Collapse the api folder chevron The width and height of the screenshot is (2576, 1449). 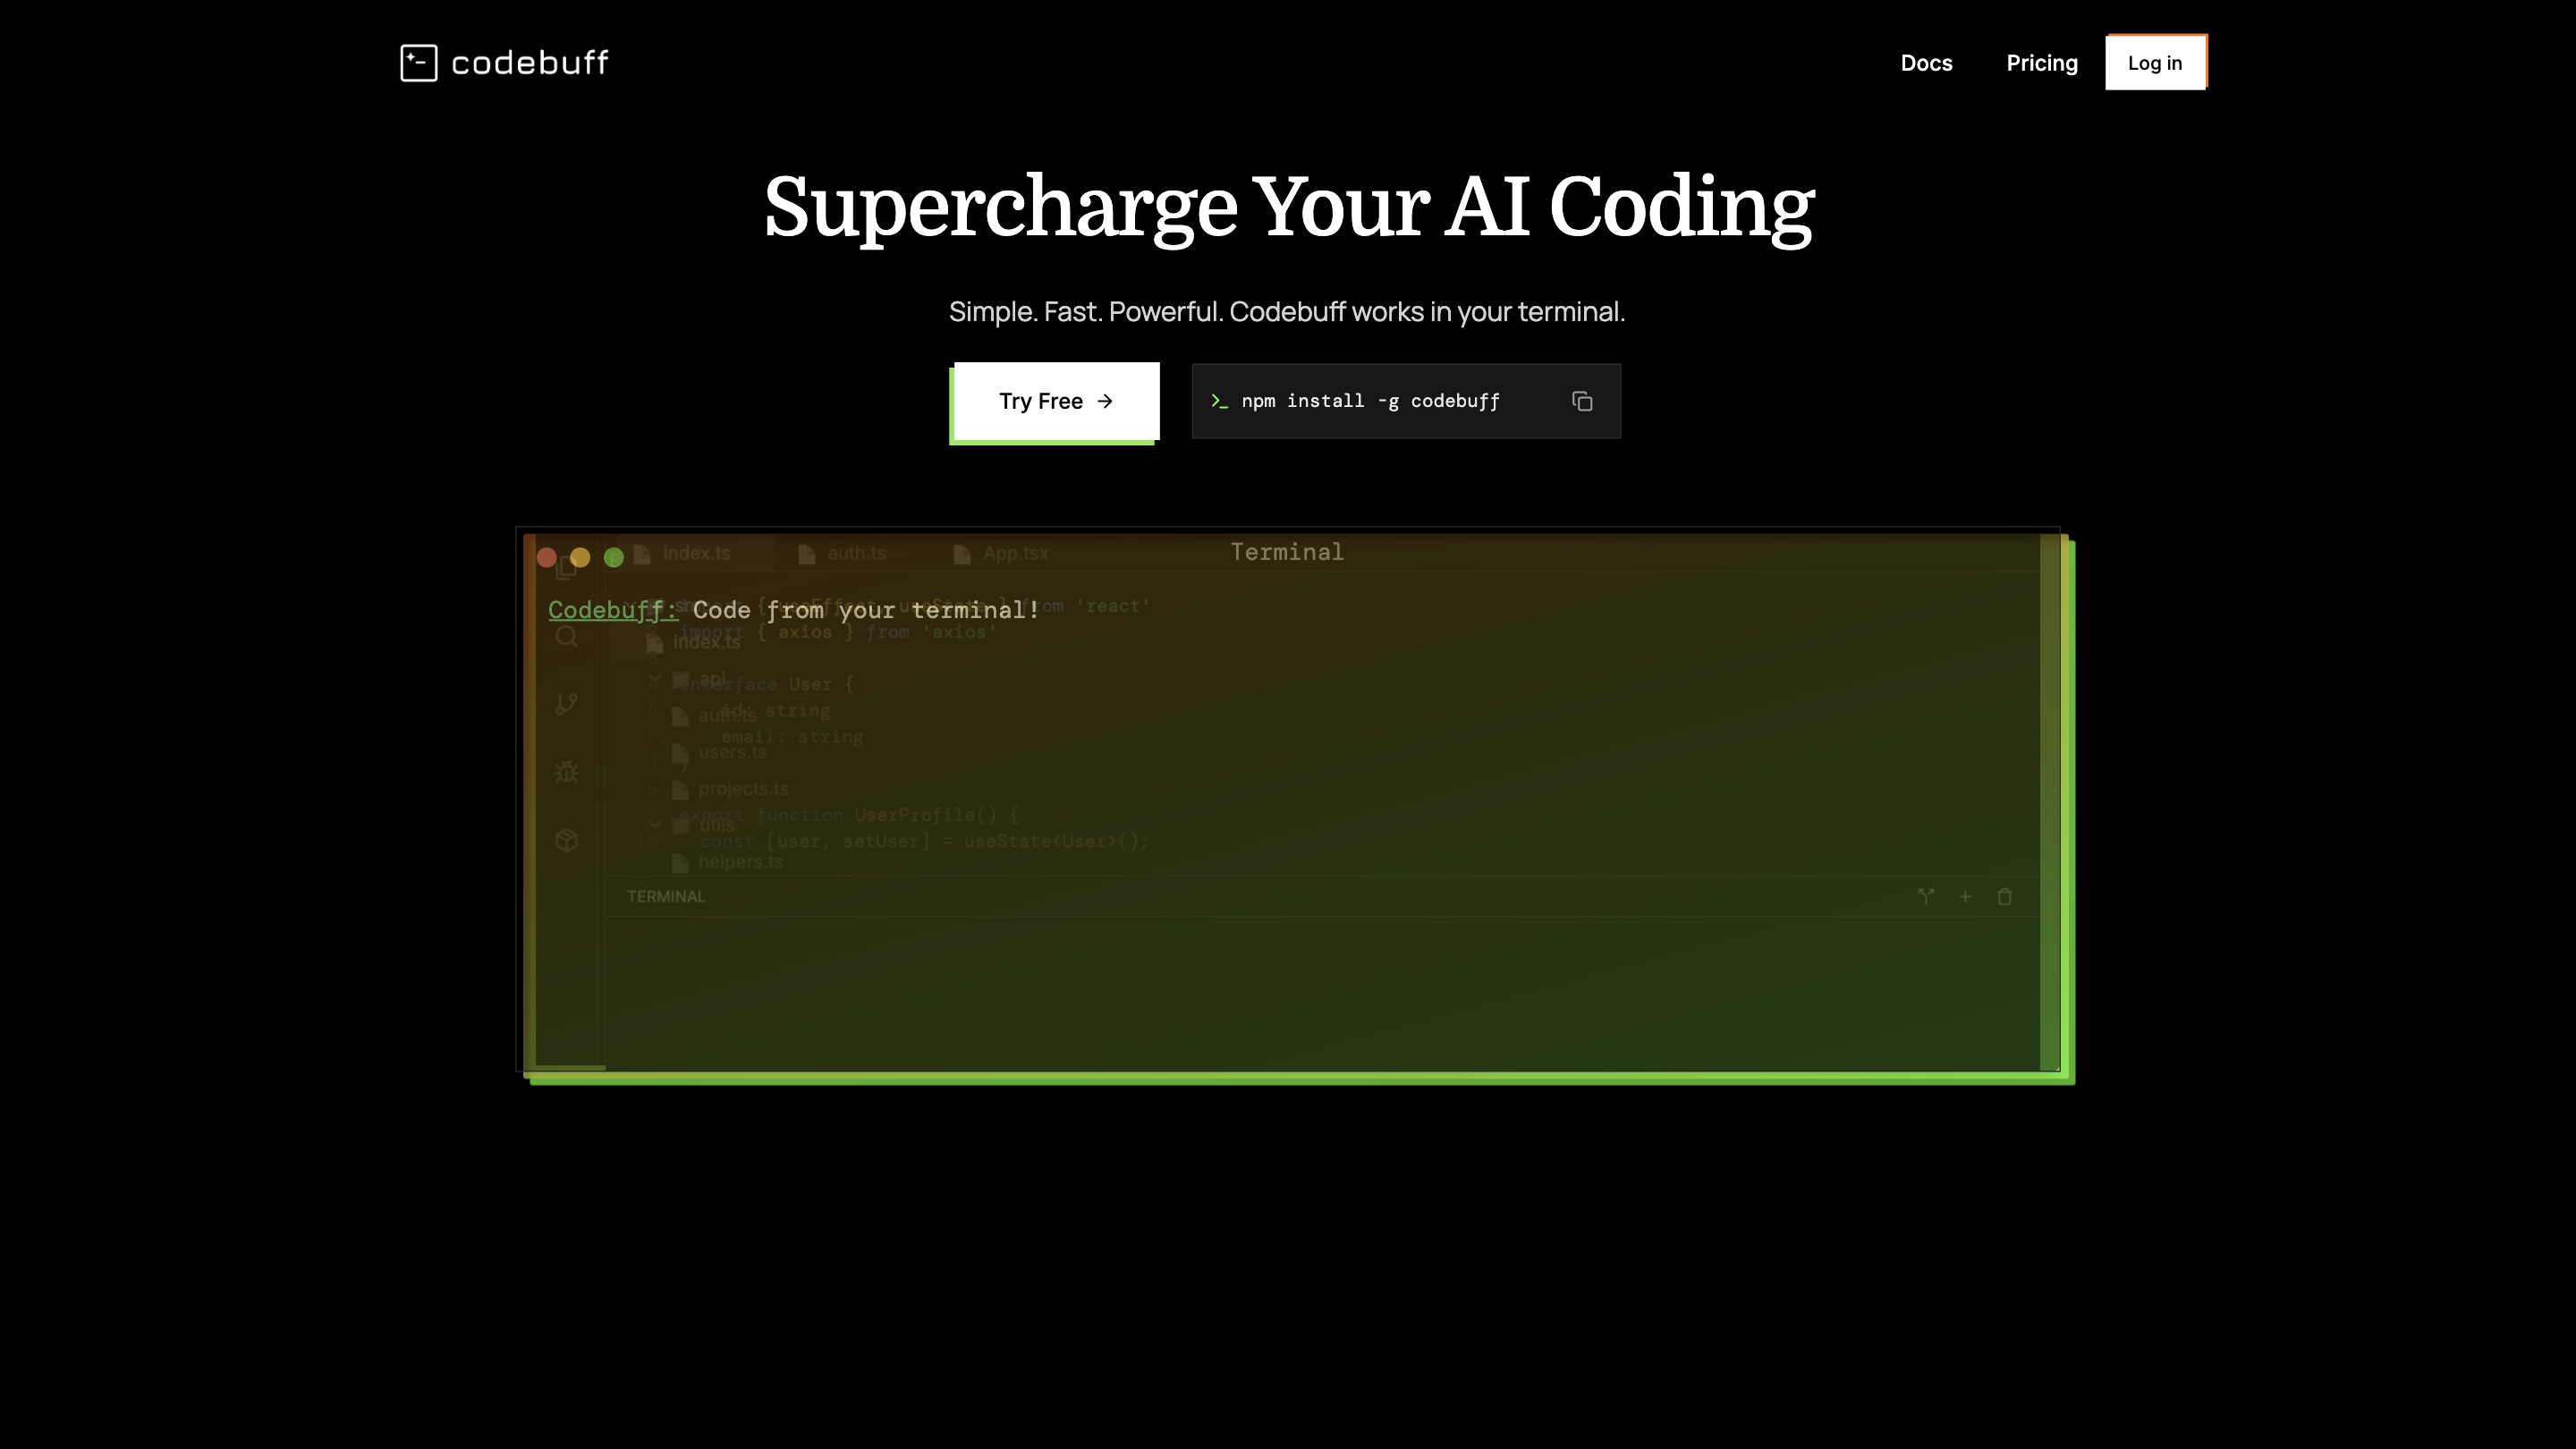coord(655,680)
